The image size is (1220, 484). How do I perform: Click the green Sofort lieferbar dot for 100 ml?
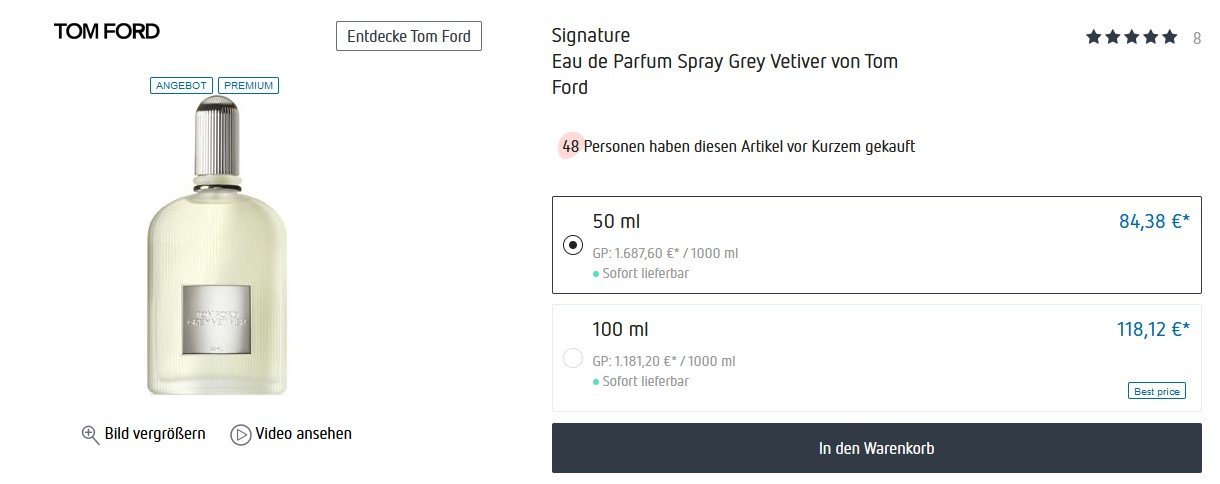[x=595, y=382]
